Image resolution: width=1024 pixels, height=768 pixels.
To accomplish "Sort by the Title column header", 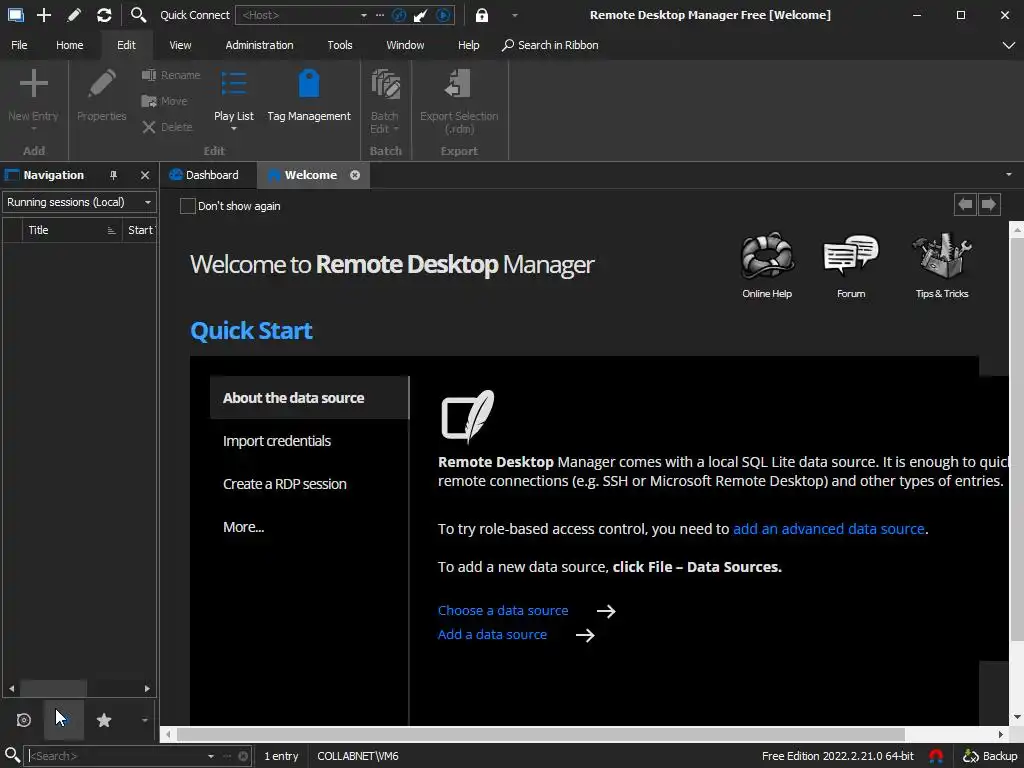I will pos(72,230).
